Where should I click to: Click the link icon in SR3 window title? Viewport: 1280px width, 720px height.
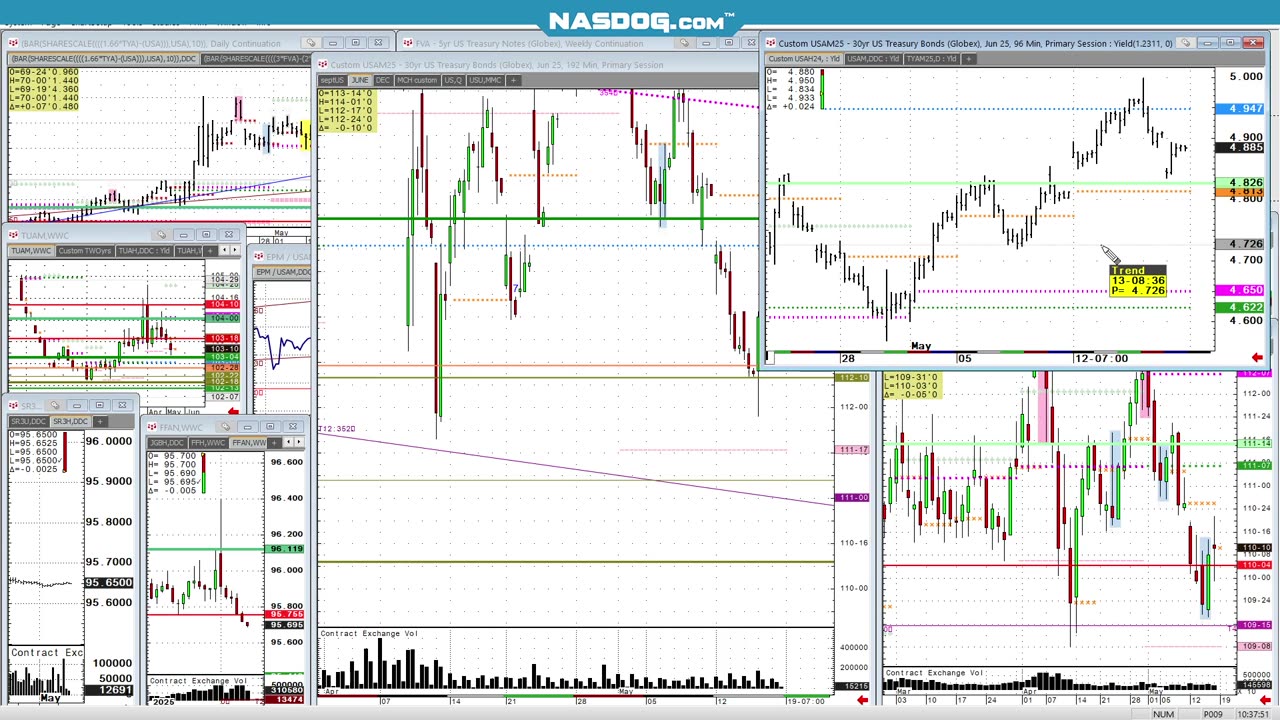click(x=55, y=405)
